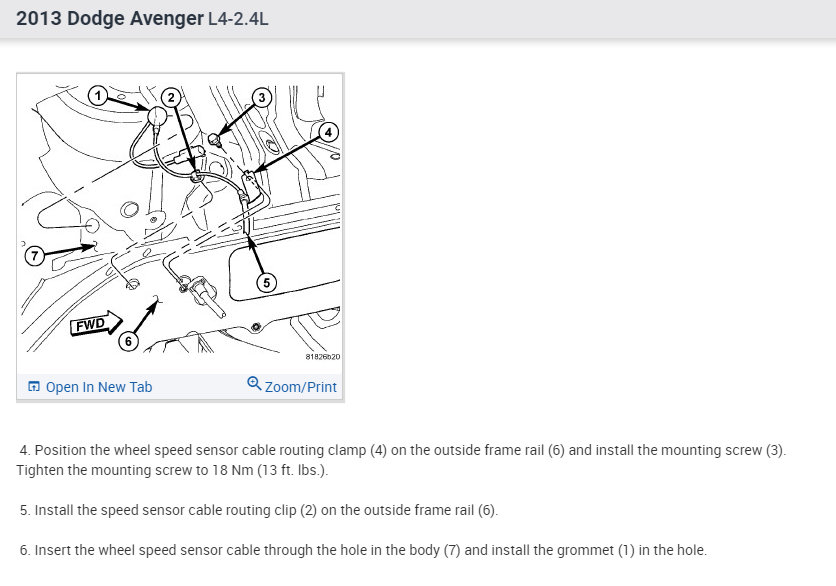The width and height of the screenshot is (836, 586).
Task: Select callout 6 for the frame rail
Action: tap(127, 341)
